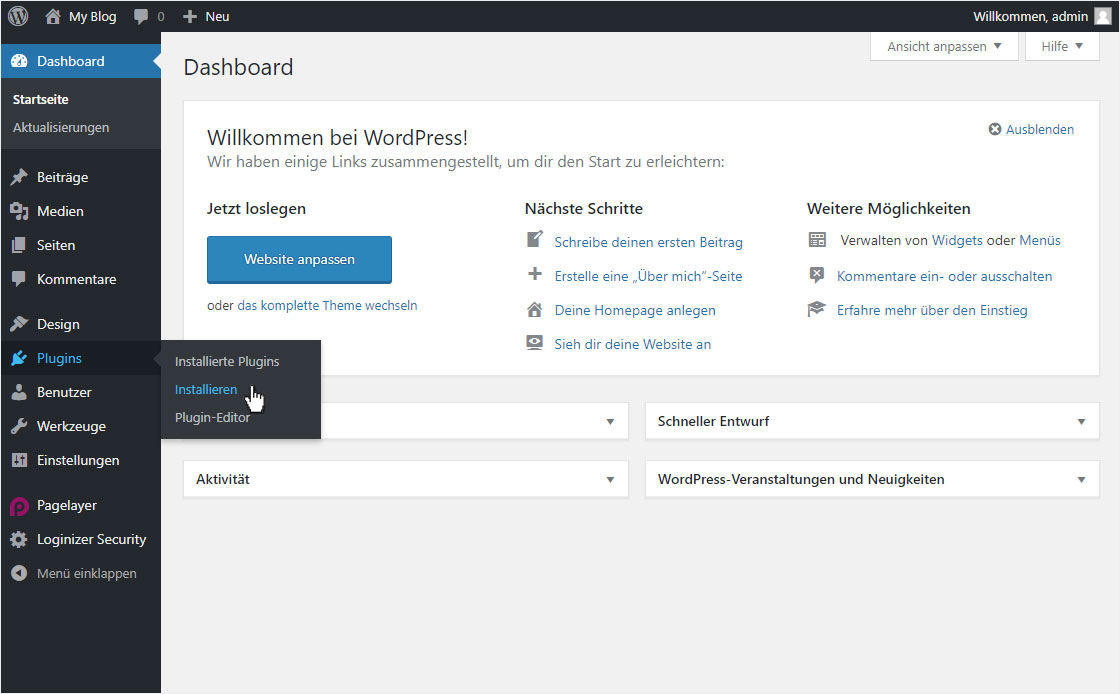Open the Hilfe dropdown tab

1061,46
